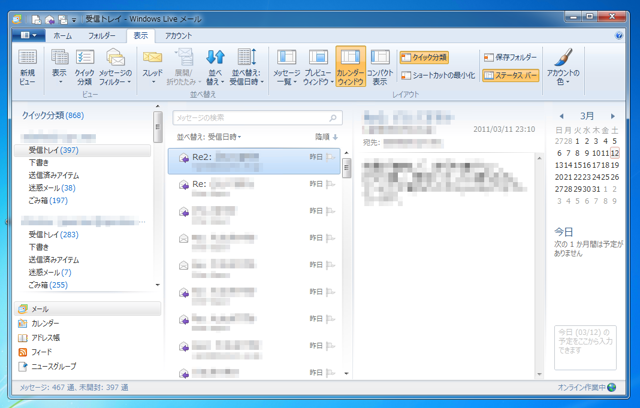Toggle the カレンダーウィンドウ calendar pane button
This screenshot has height=408, width=640.
350,67
